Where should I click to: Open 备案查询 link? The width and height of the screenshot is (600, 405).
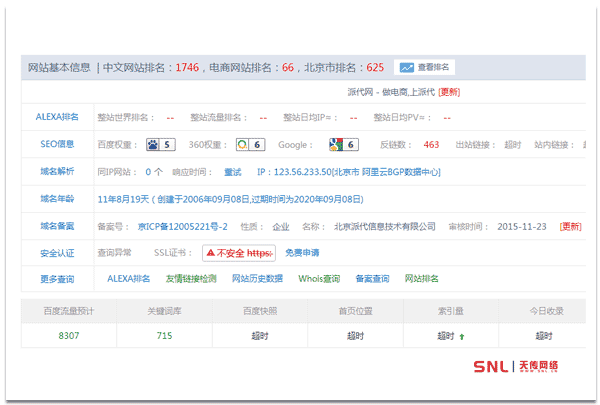pos(372,279)
